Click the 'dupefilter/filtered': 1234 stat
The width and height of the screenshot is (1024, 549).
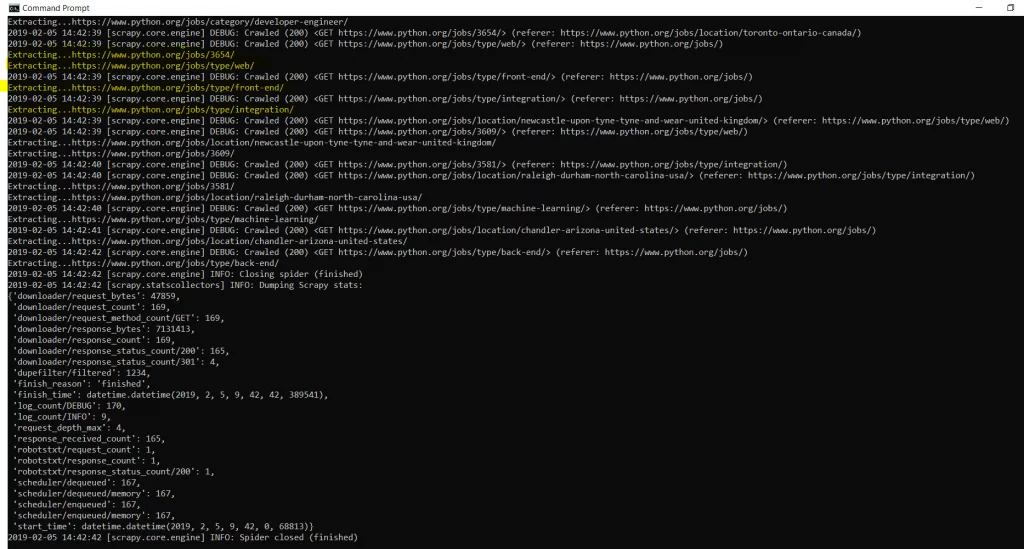[x=82, y=373]
